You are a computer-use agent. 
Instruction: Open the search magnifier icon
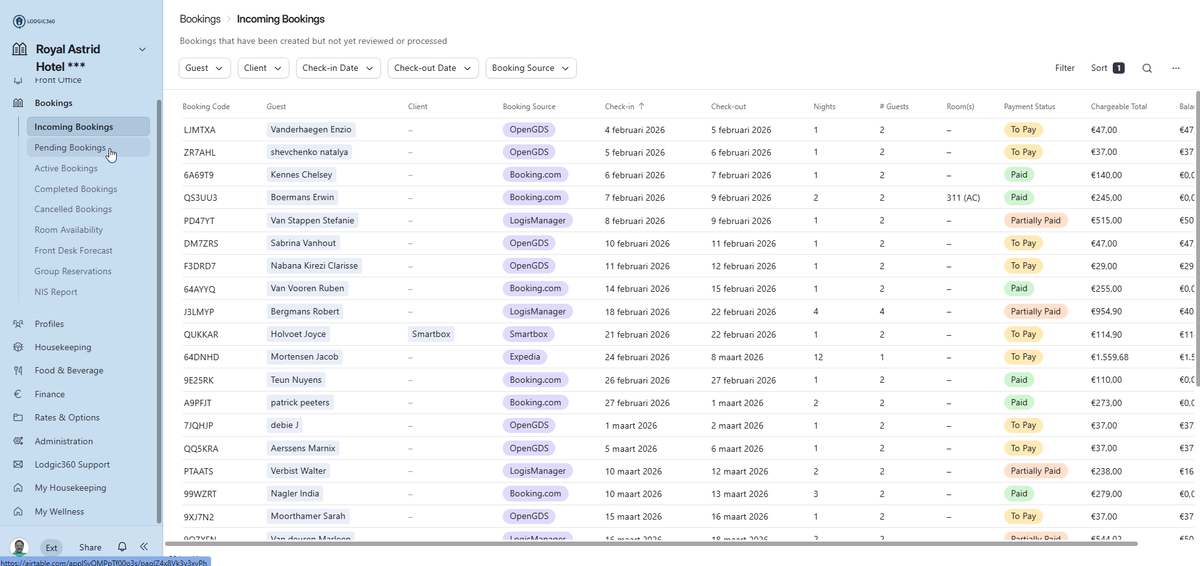1147,68
